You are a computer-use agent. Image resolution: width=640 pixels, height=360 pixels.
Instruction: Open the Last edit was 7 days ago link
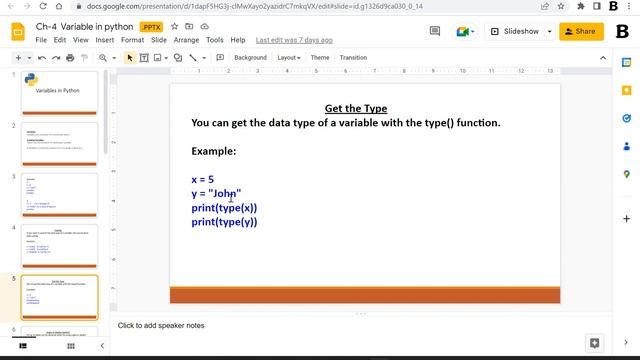(294, 40)
